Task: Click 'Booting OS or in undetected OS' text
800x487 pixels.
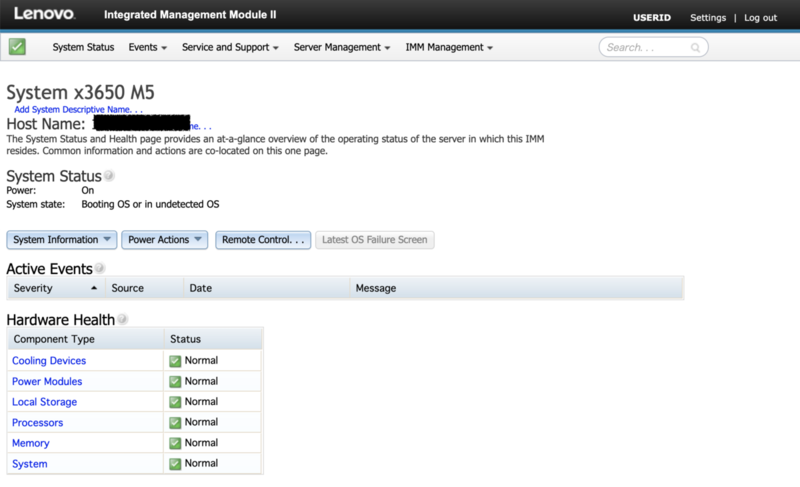Action: coord(150,204)
